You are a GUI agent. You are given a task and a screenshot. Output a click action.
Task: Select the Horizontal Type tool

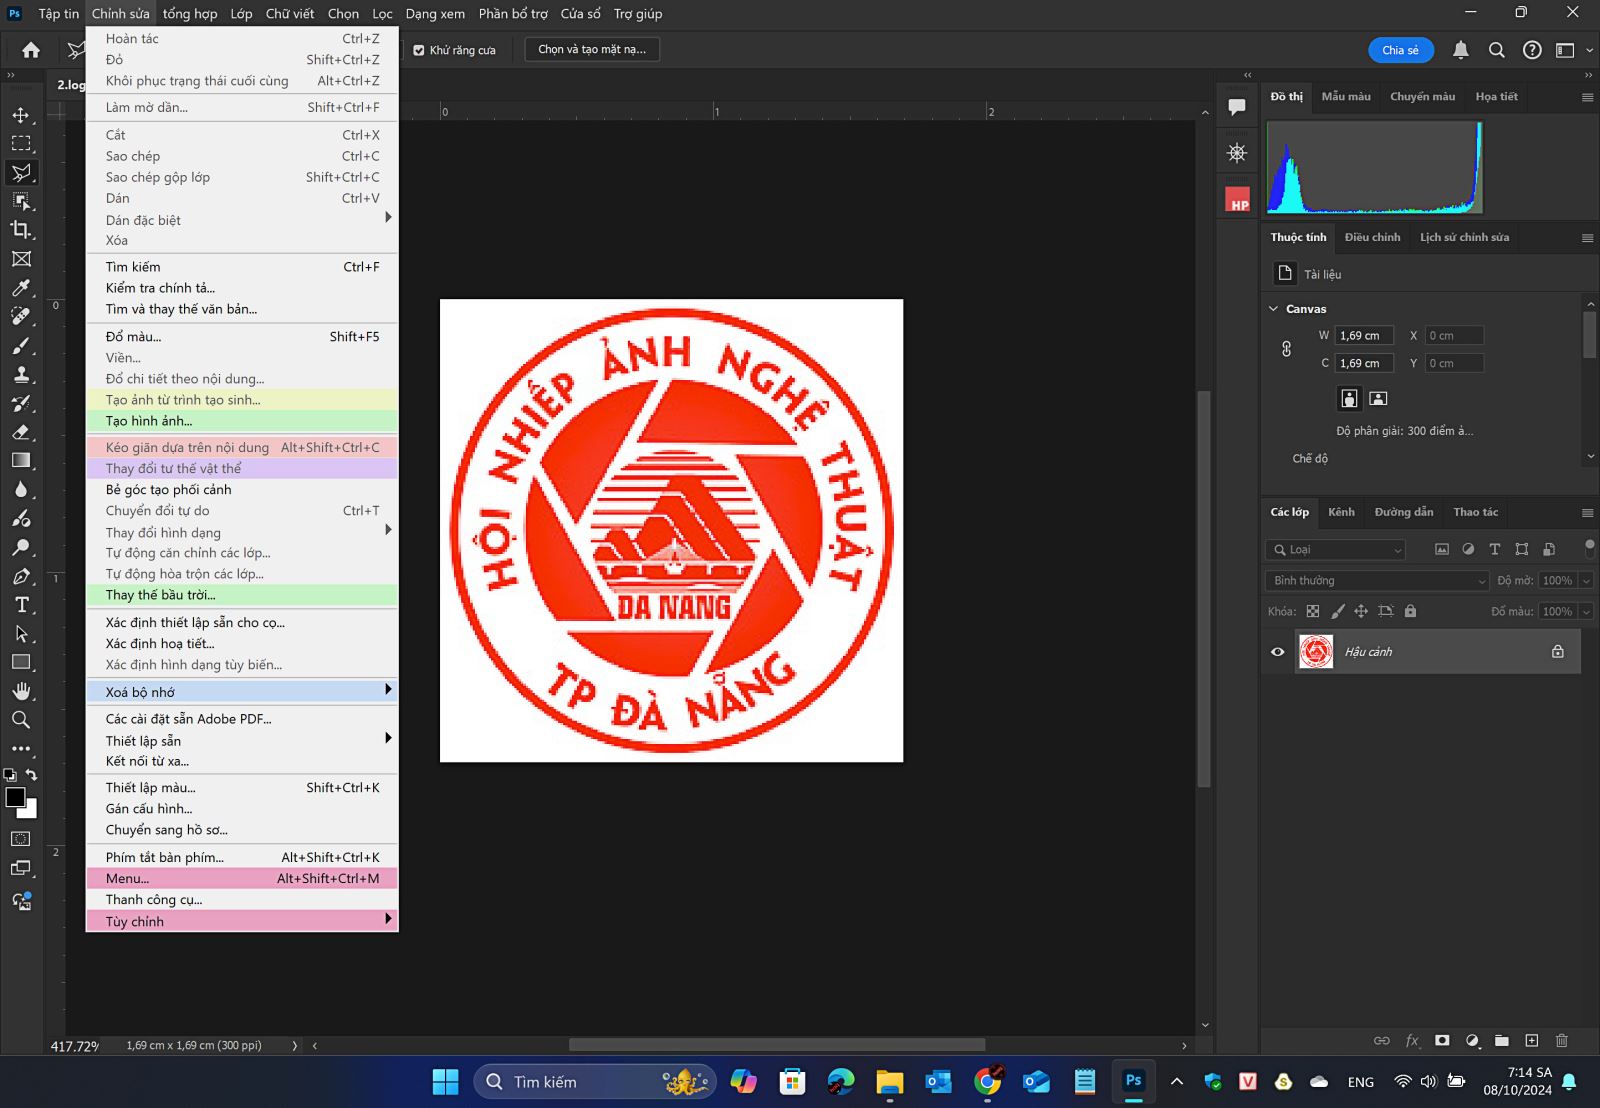click(x=21, y=605)
